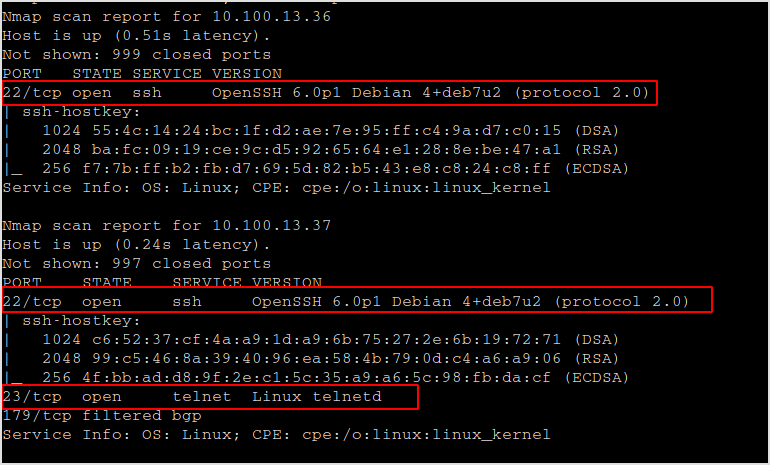This screenshot has height=465, width=770.
Task: Click the '179/tcp filtered bgp' line
Action: 102,416
